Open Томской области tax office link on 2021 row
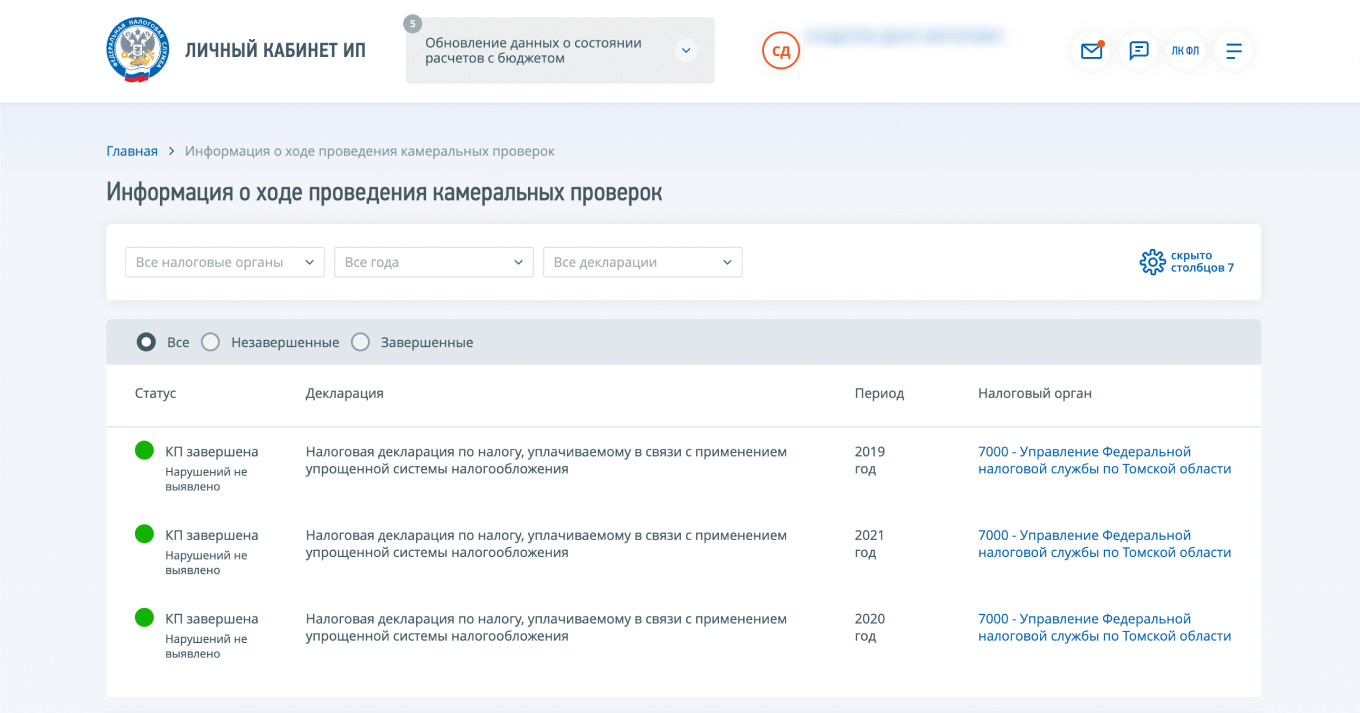Image resolution: width=1360 pixels, height=713 pixels. click(x=1104, y=543)
